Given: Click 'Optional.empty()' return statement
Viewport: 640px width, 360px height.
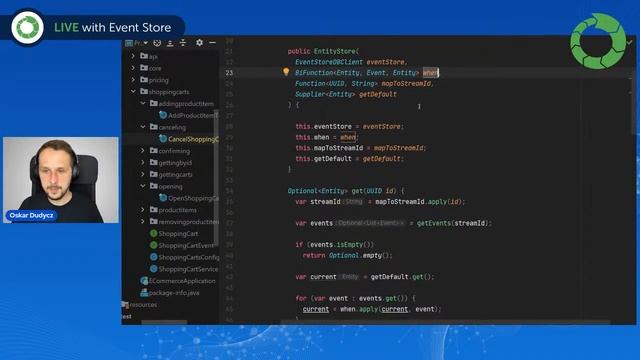Looking at the screenshot, I should tap(360, 256).
